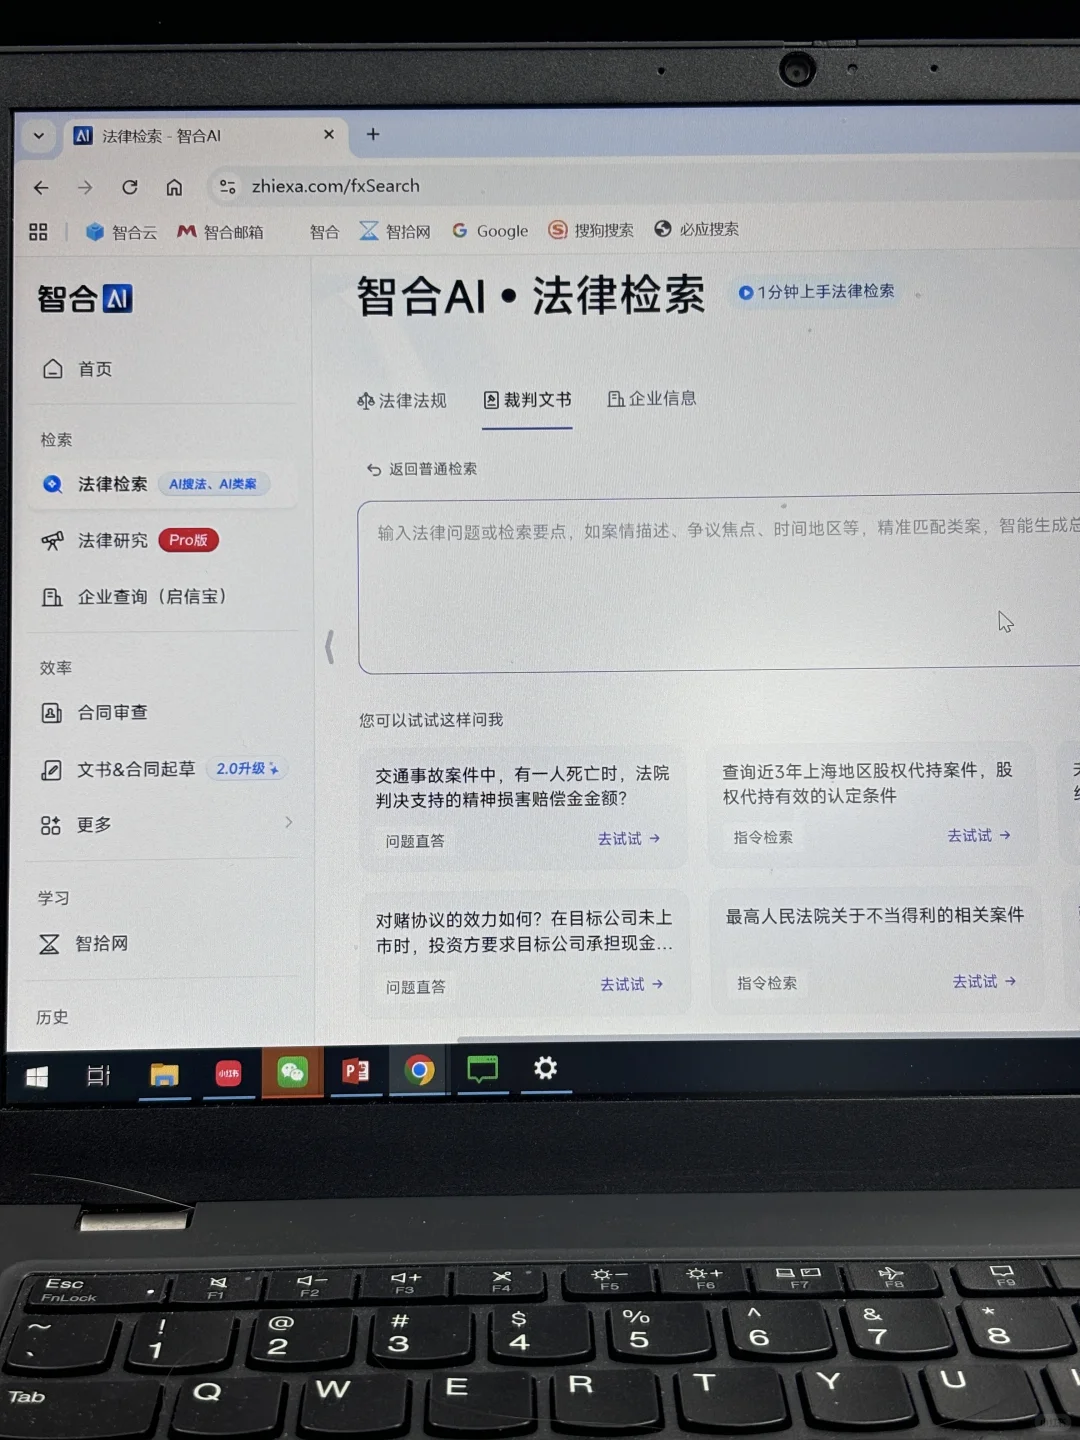Expand the 更多 sidebar item
The image size is (1080, 1440).
click(x=93, y=824)
